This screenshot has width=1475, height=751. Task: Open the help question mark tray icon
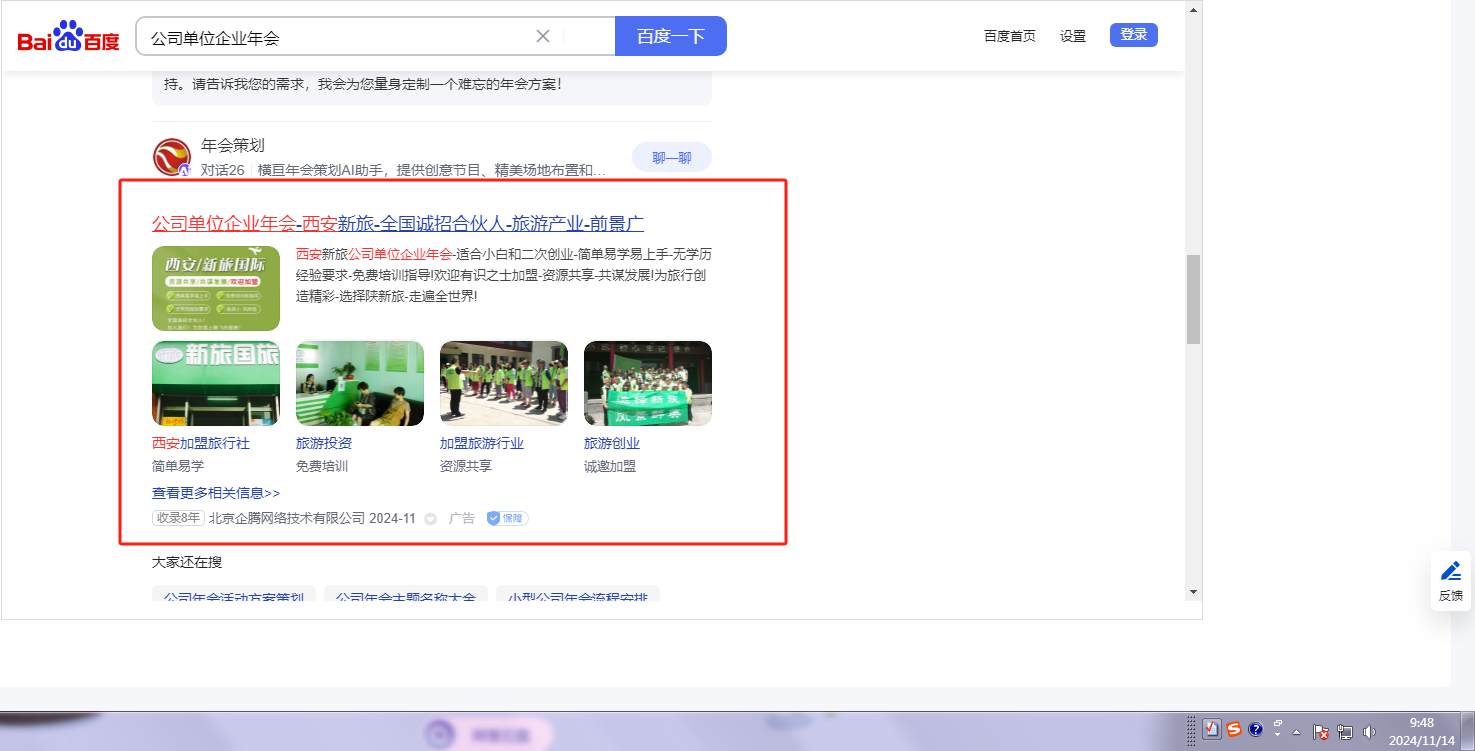[x=1256, y=729]
